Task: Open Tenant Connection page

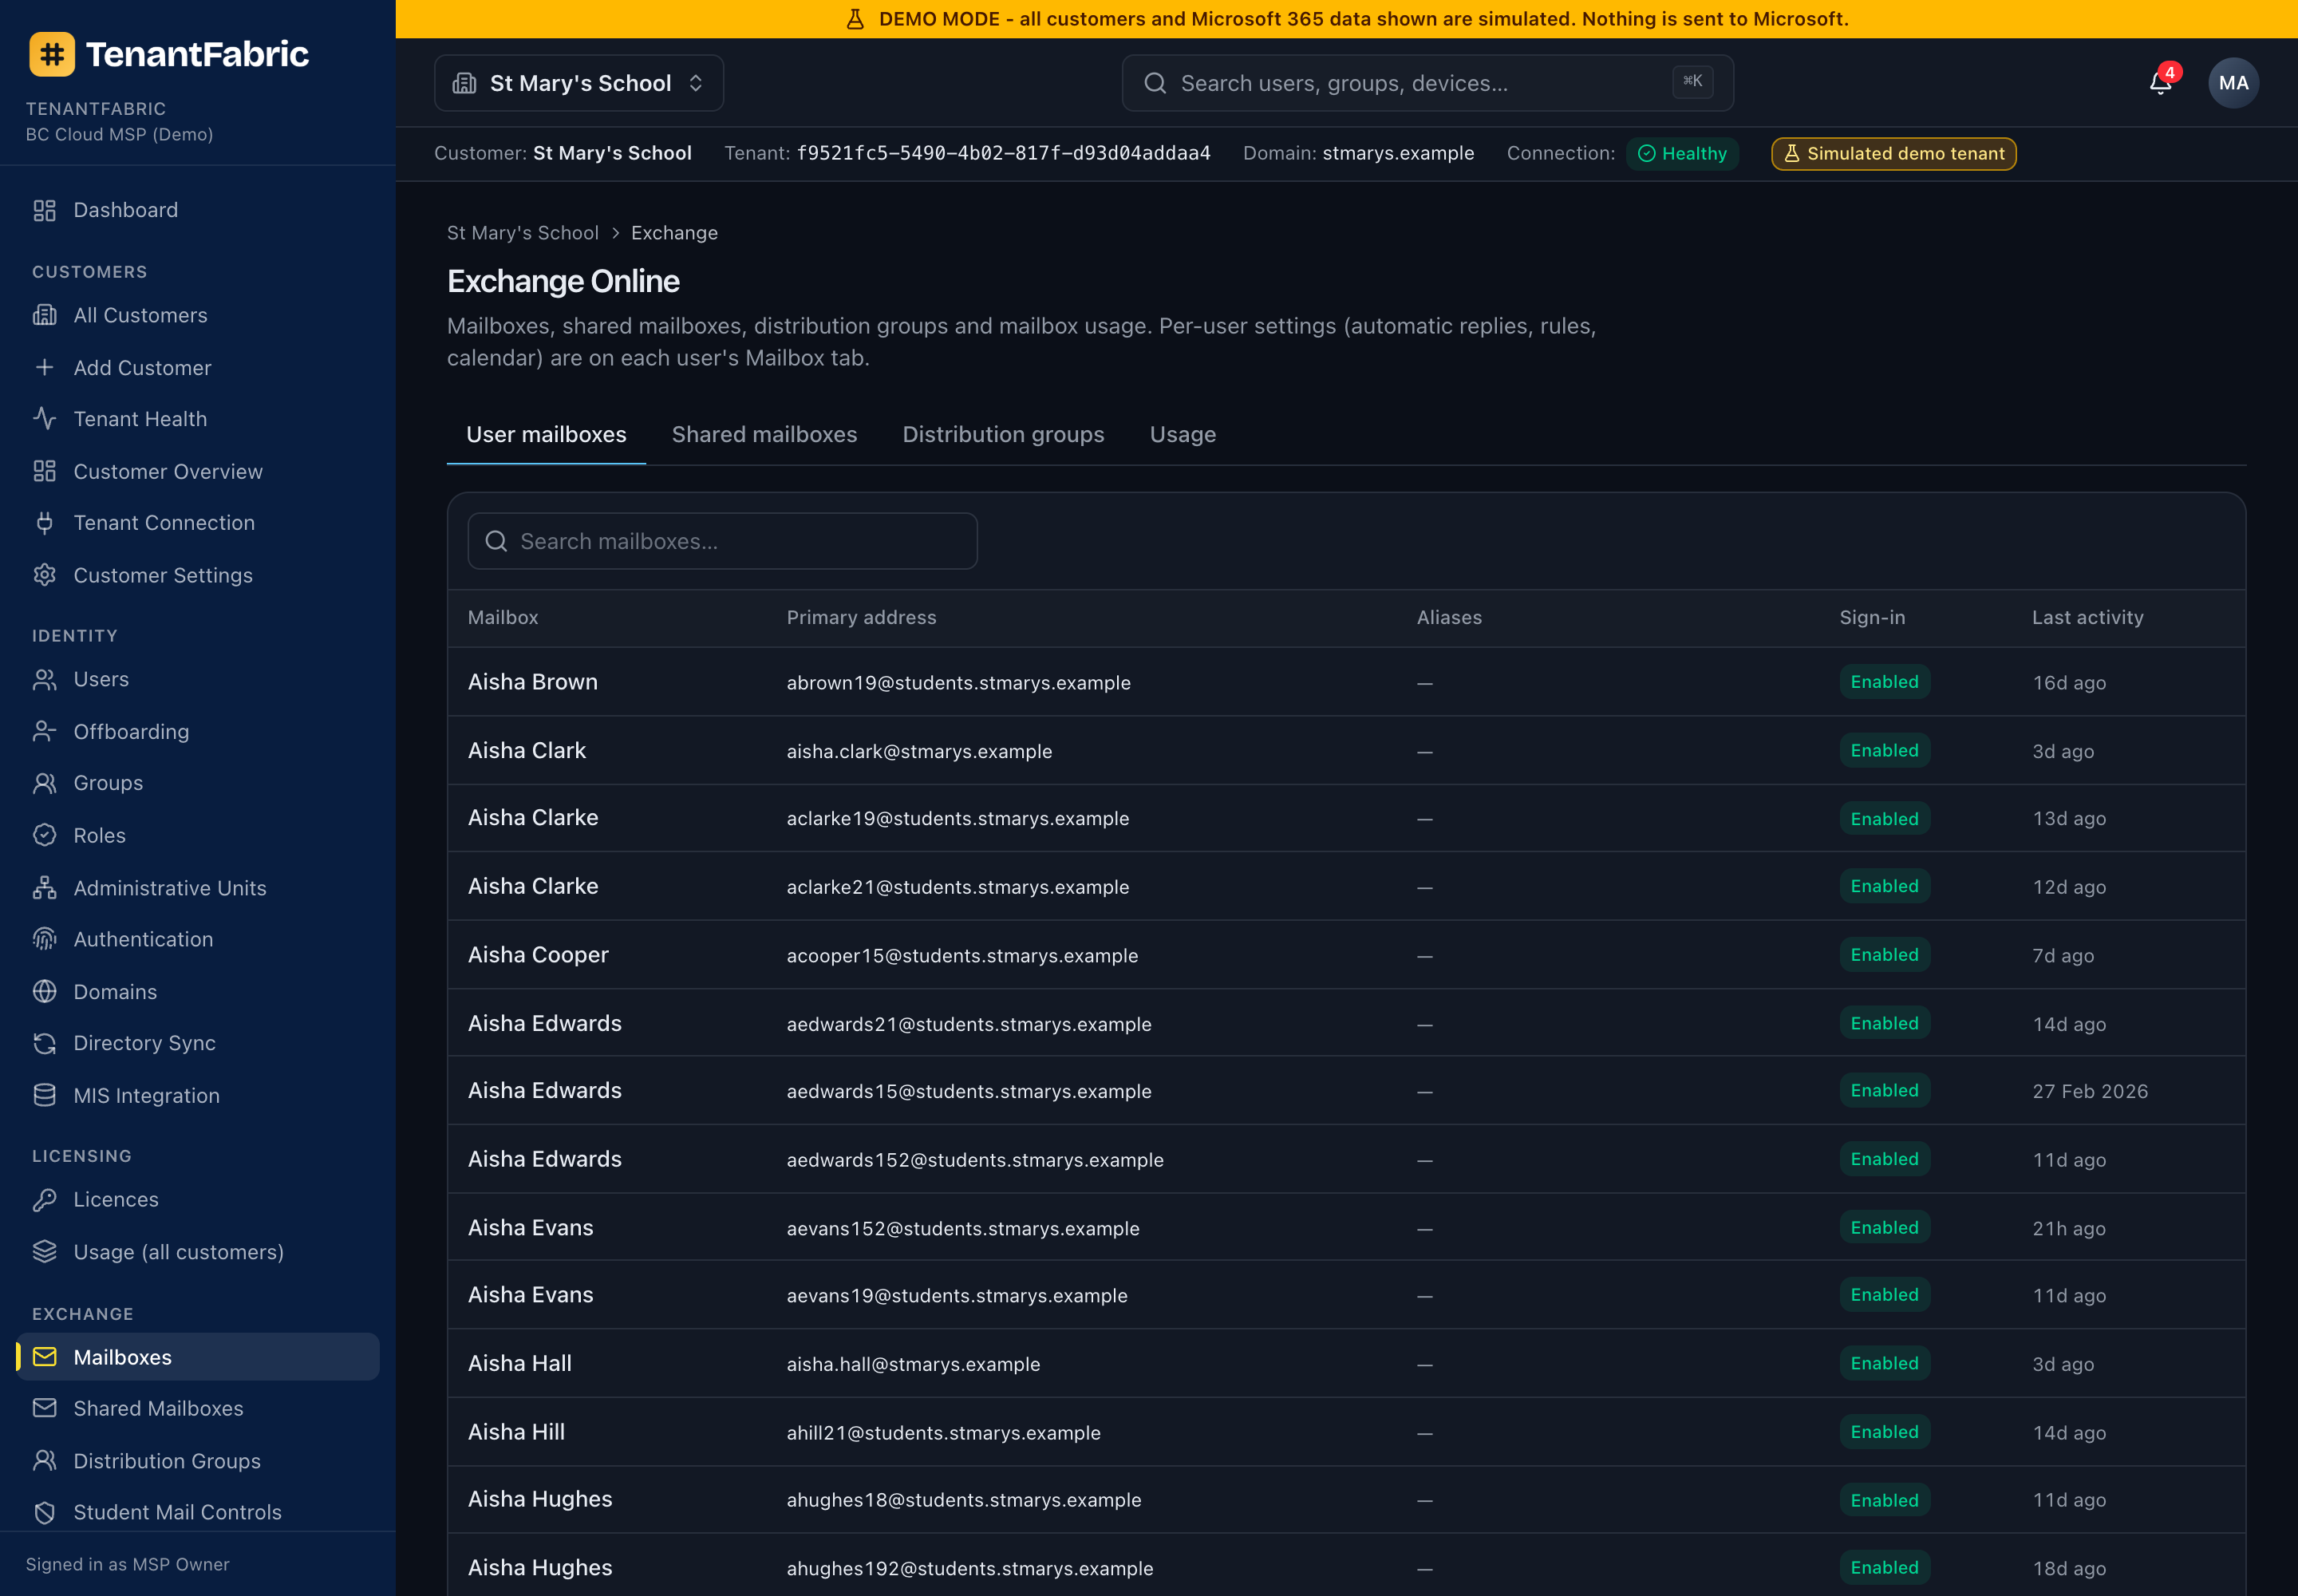Action: point(198,523)
